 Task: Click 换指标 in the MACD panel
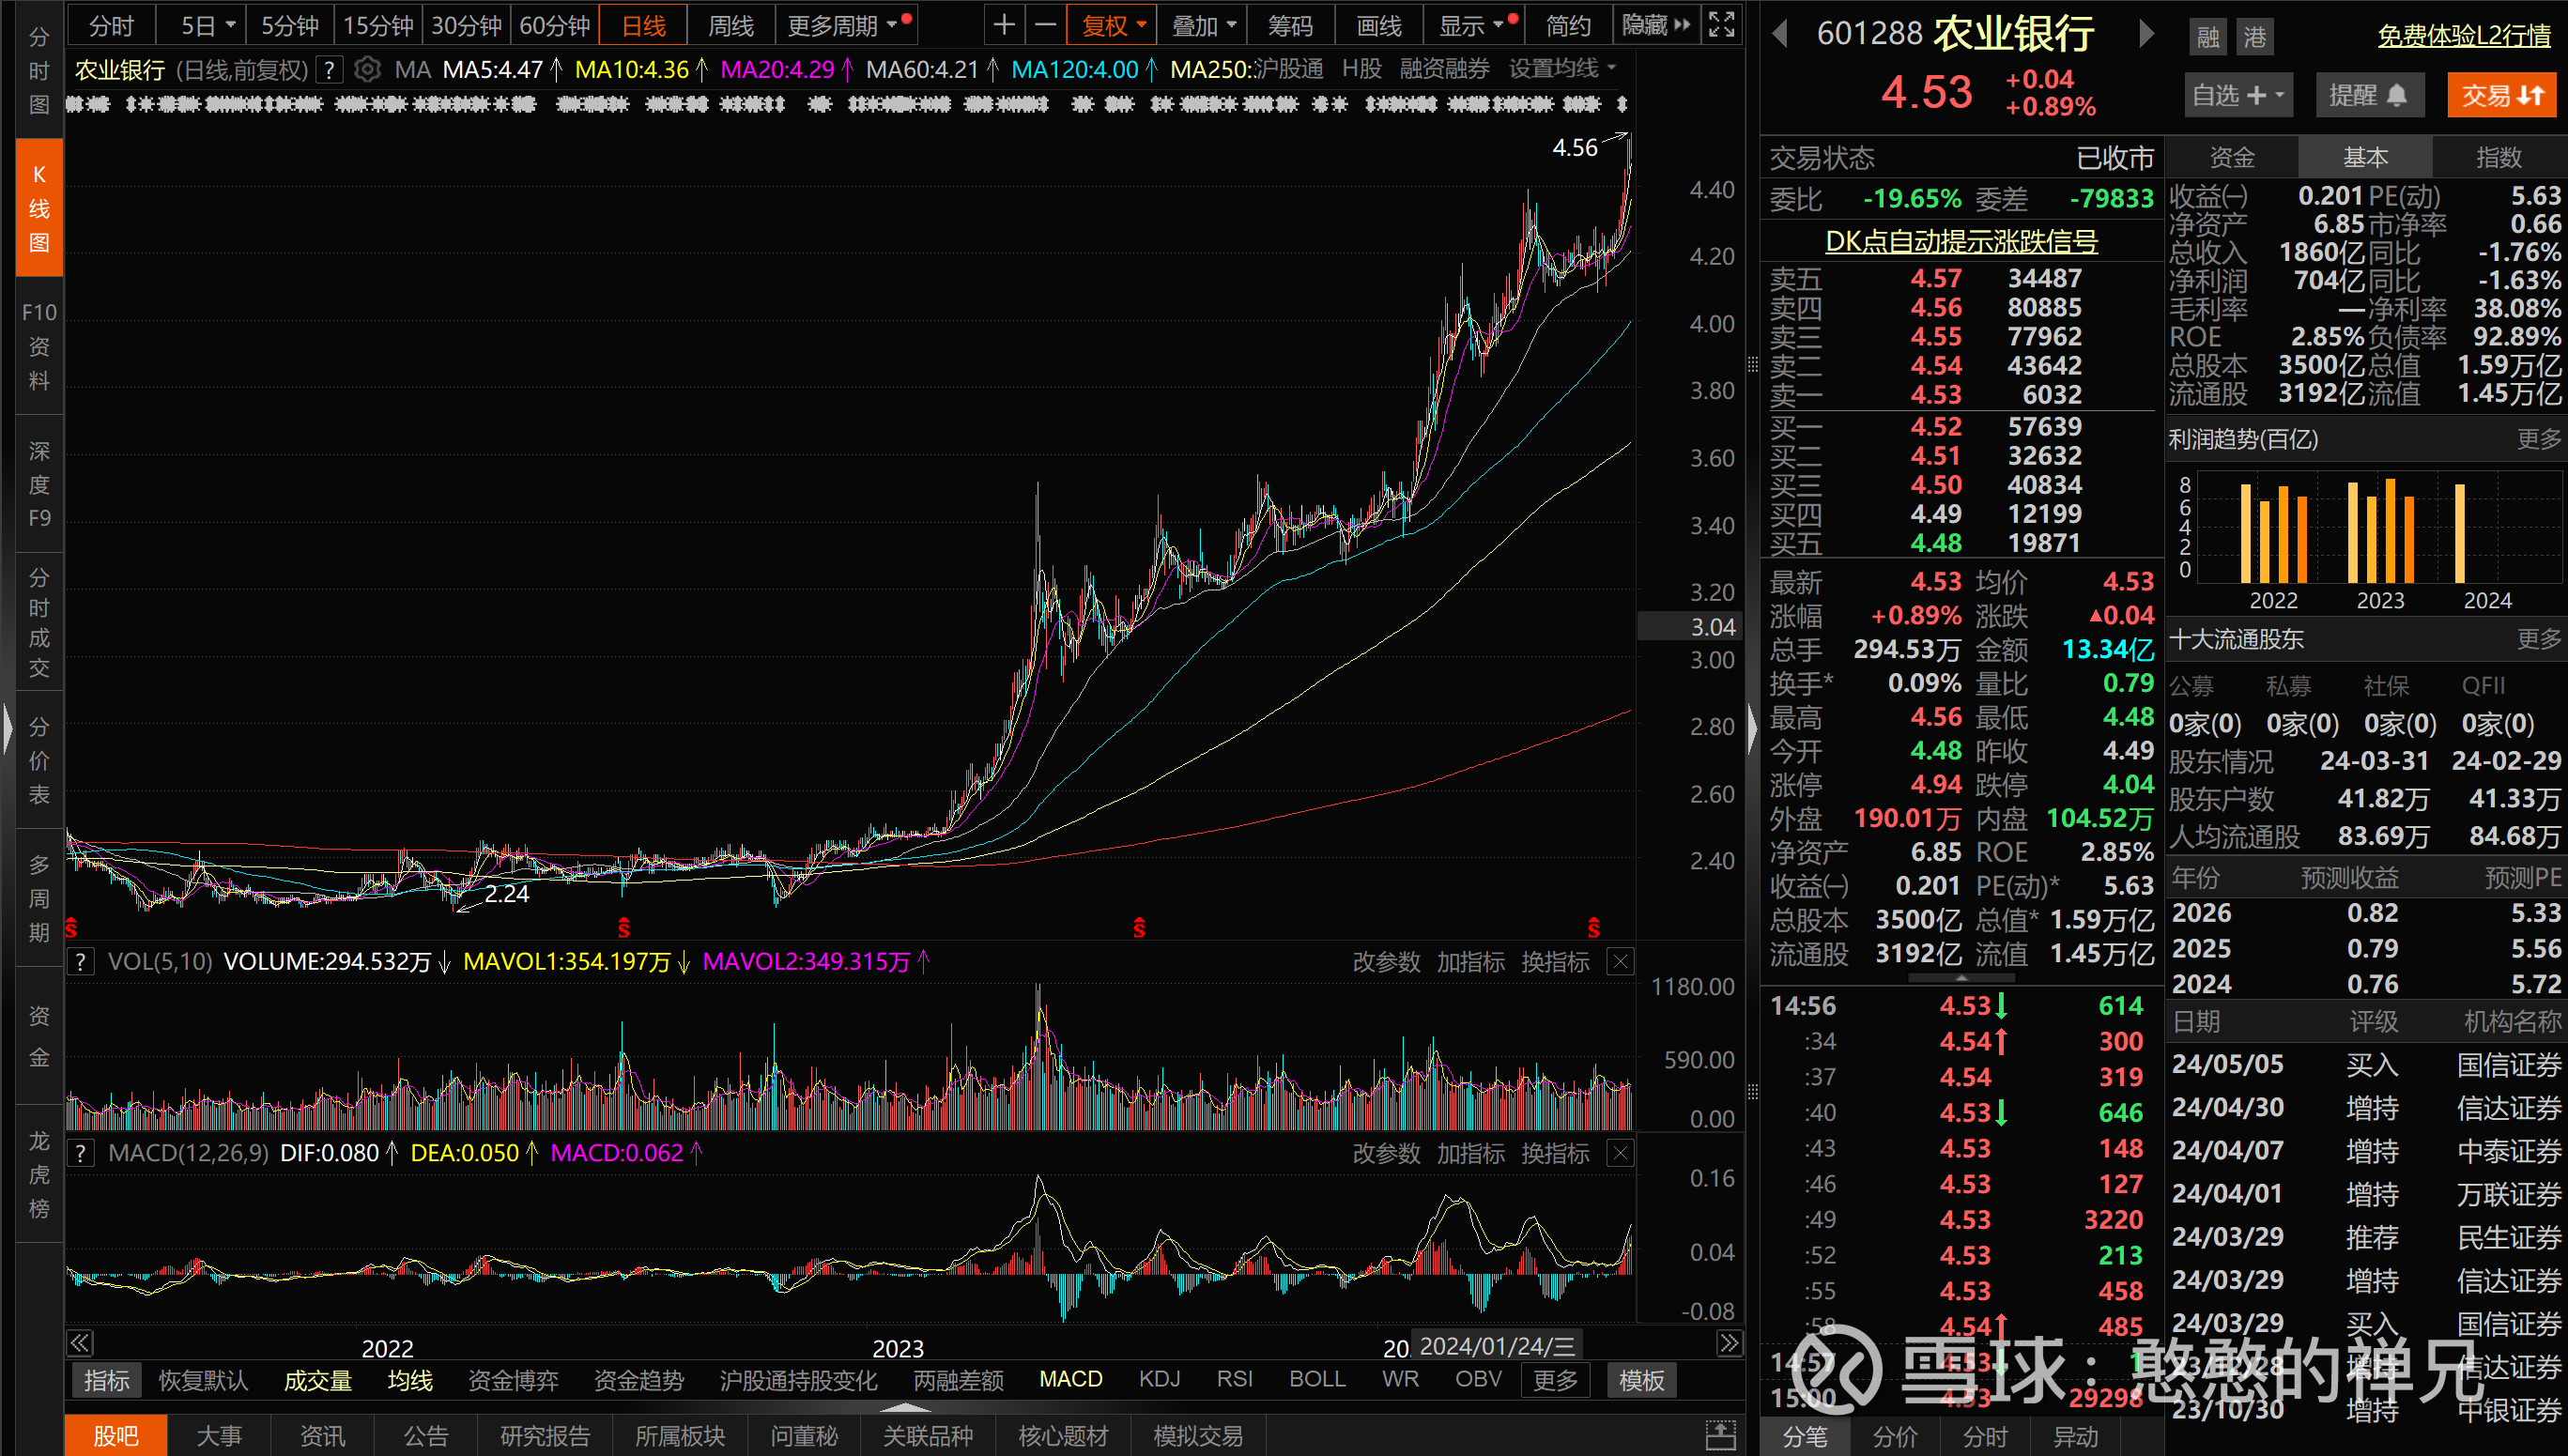(x=1555, y=1153)
